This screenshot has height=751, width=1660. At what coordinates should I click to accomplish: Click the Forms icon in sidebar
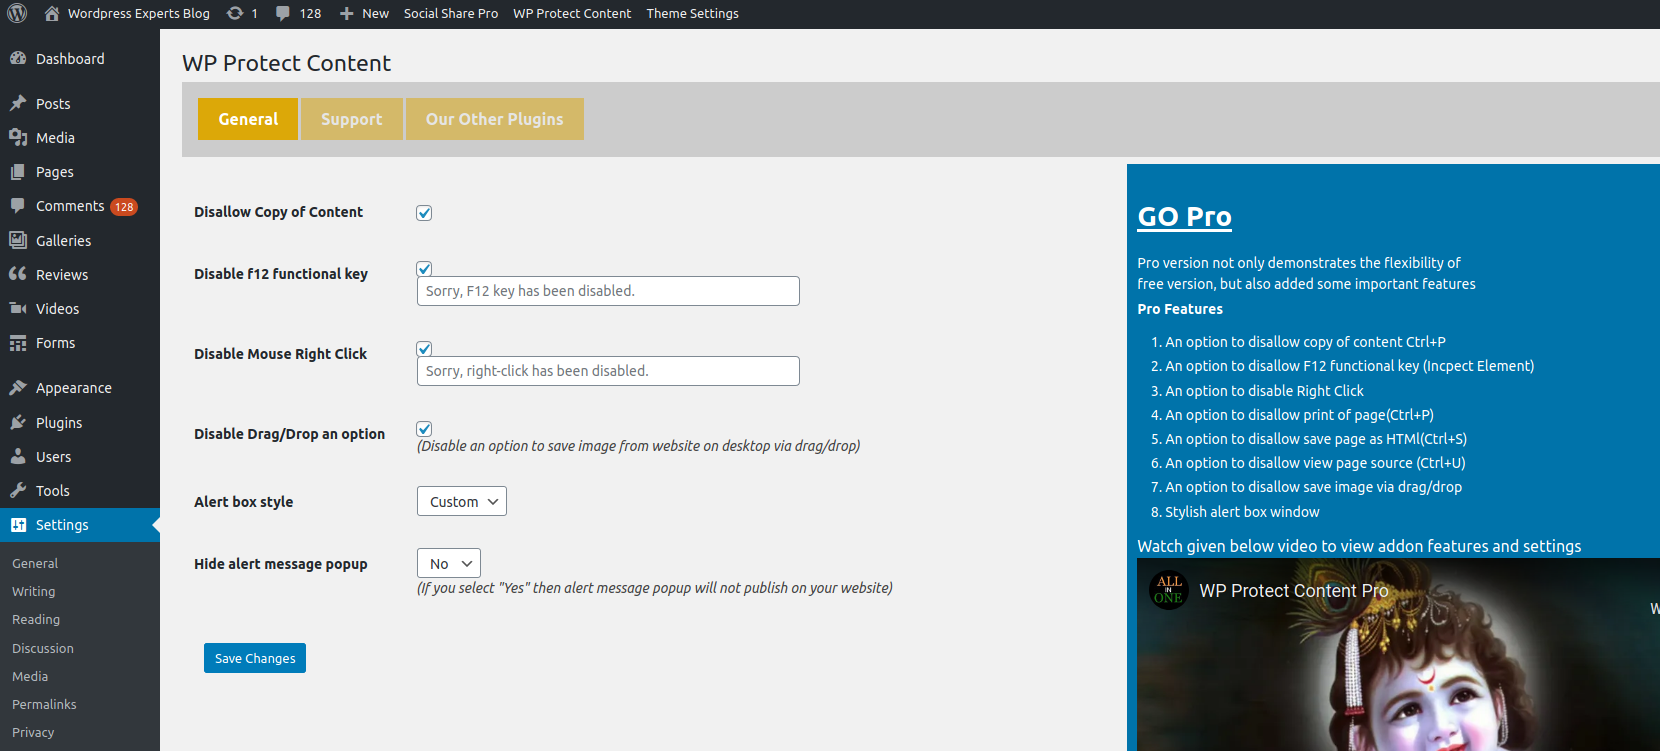(x=18, y=343)
